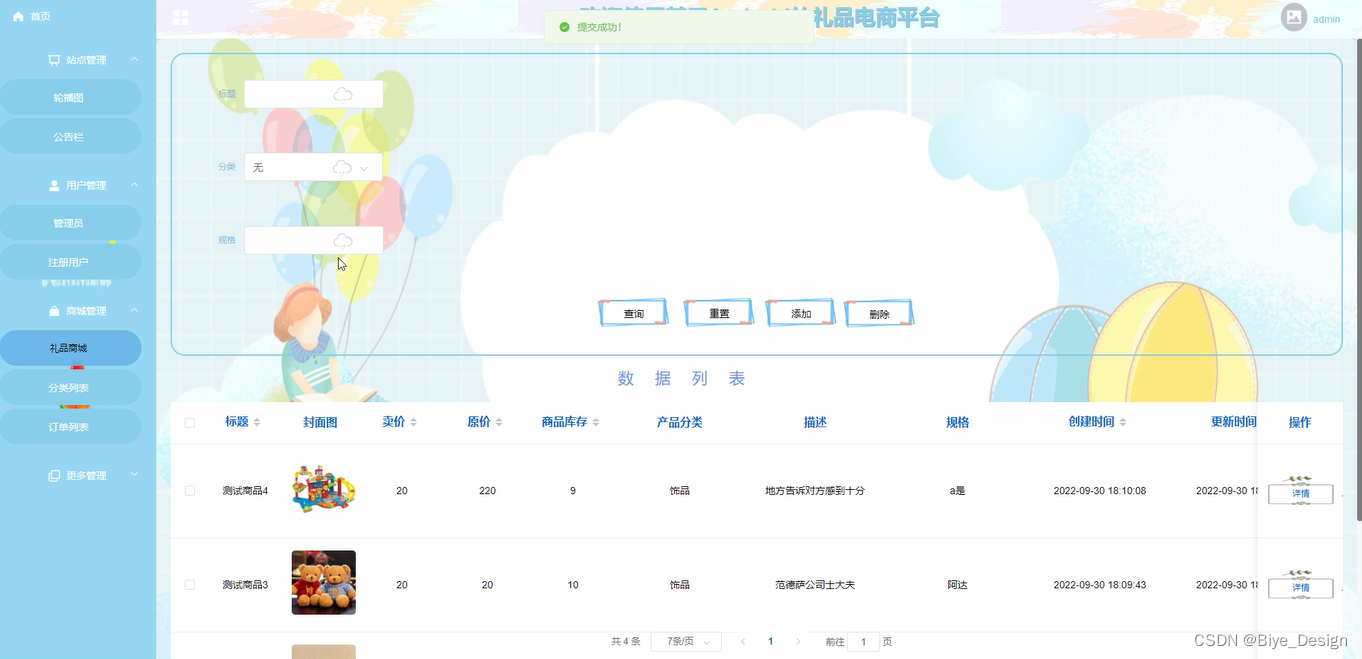The image size is (1362, 659).
Task: Click cloud icon in 规格 field
Action: pos(342,241)
